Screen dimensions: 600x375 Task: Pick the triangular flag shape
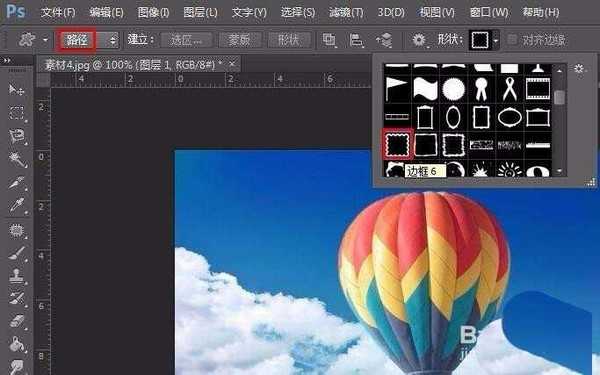pos(397,89)
